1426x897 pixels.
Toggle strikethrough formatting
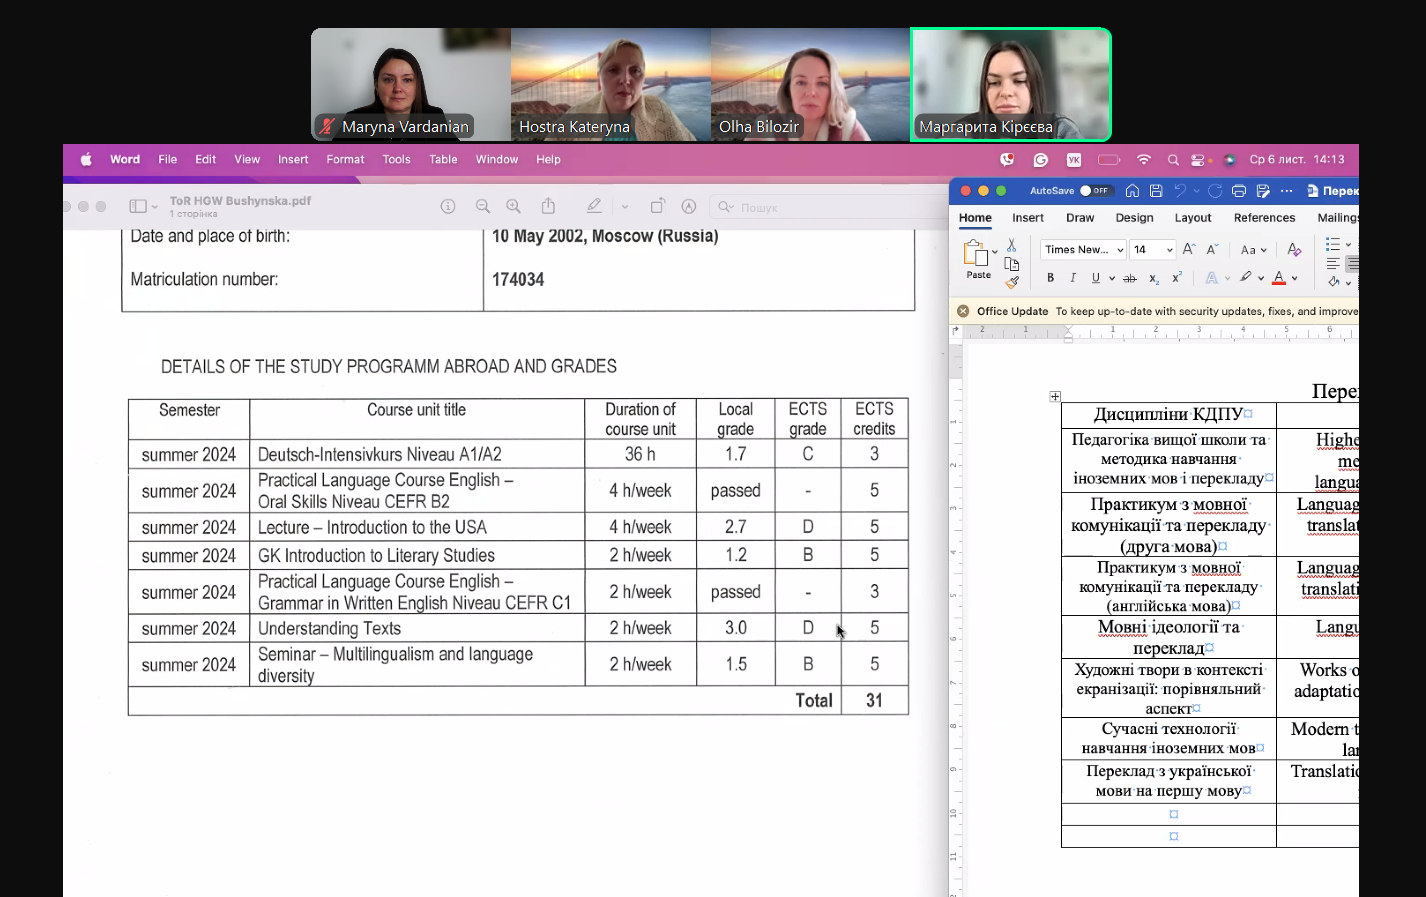coord(1130,278)
